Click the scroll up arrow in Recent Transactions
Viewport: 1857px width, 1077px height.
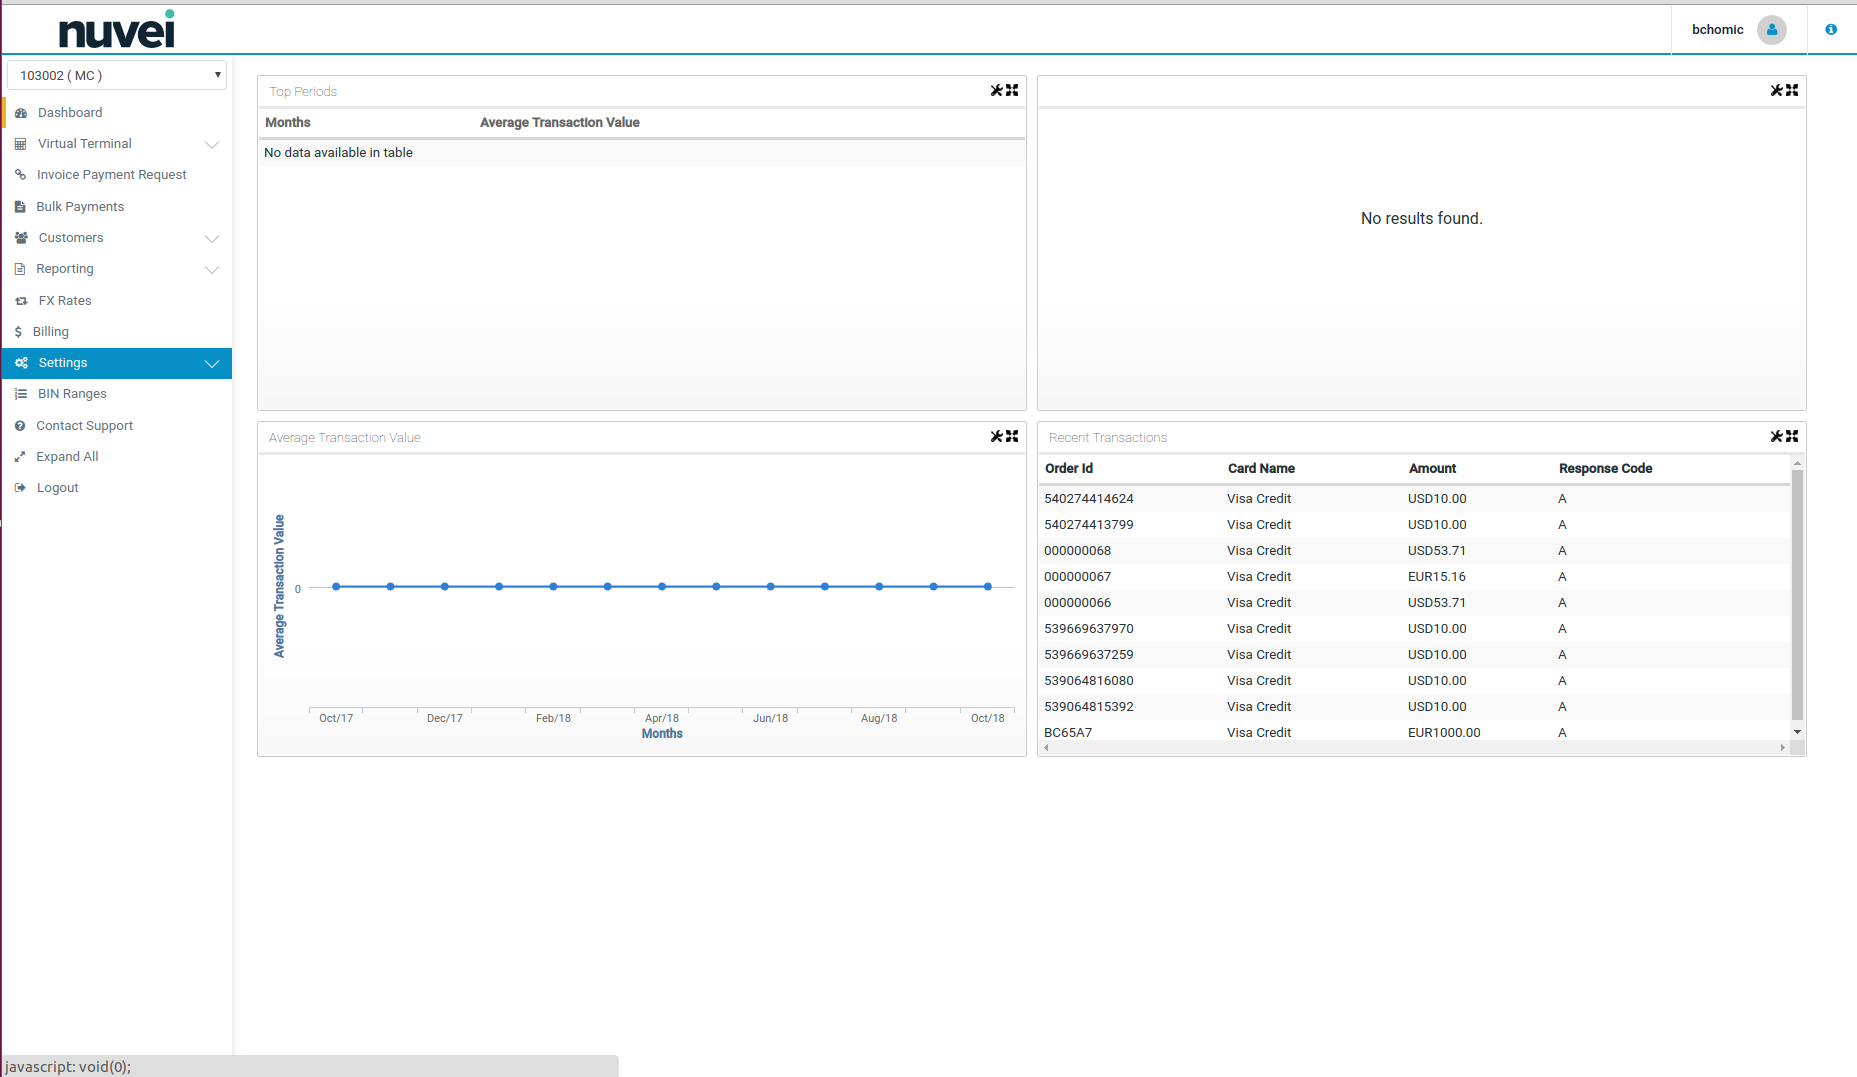[1797, 463]
